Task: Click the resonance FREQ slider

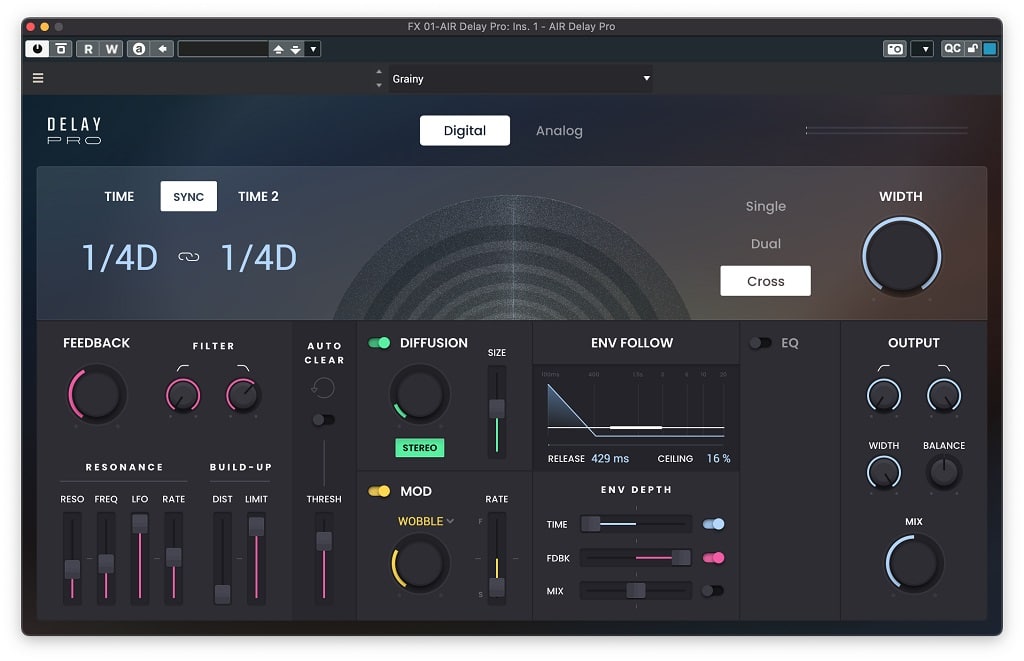Action: [x=106, y=558]
